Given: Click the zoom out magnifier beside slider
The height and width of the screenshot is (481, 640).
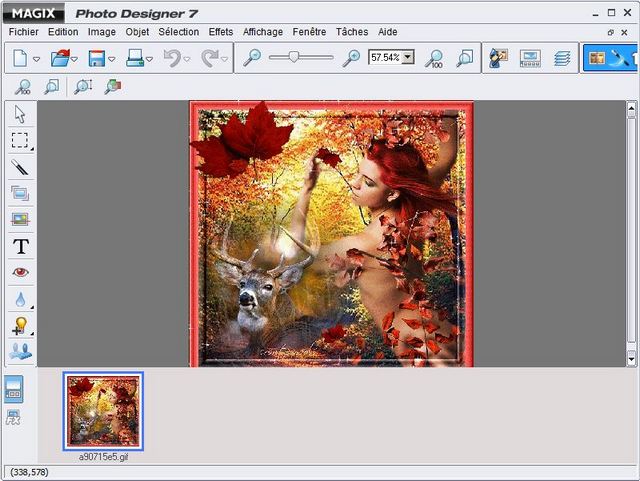Looking at the screenshot, I should tap(252, 58).
